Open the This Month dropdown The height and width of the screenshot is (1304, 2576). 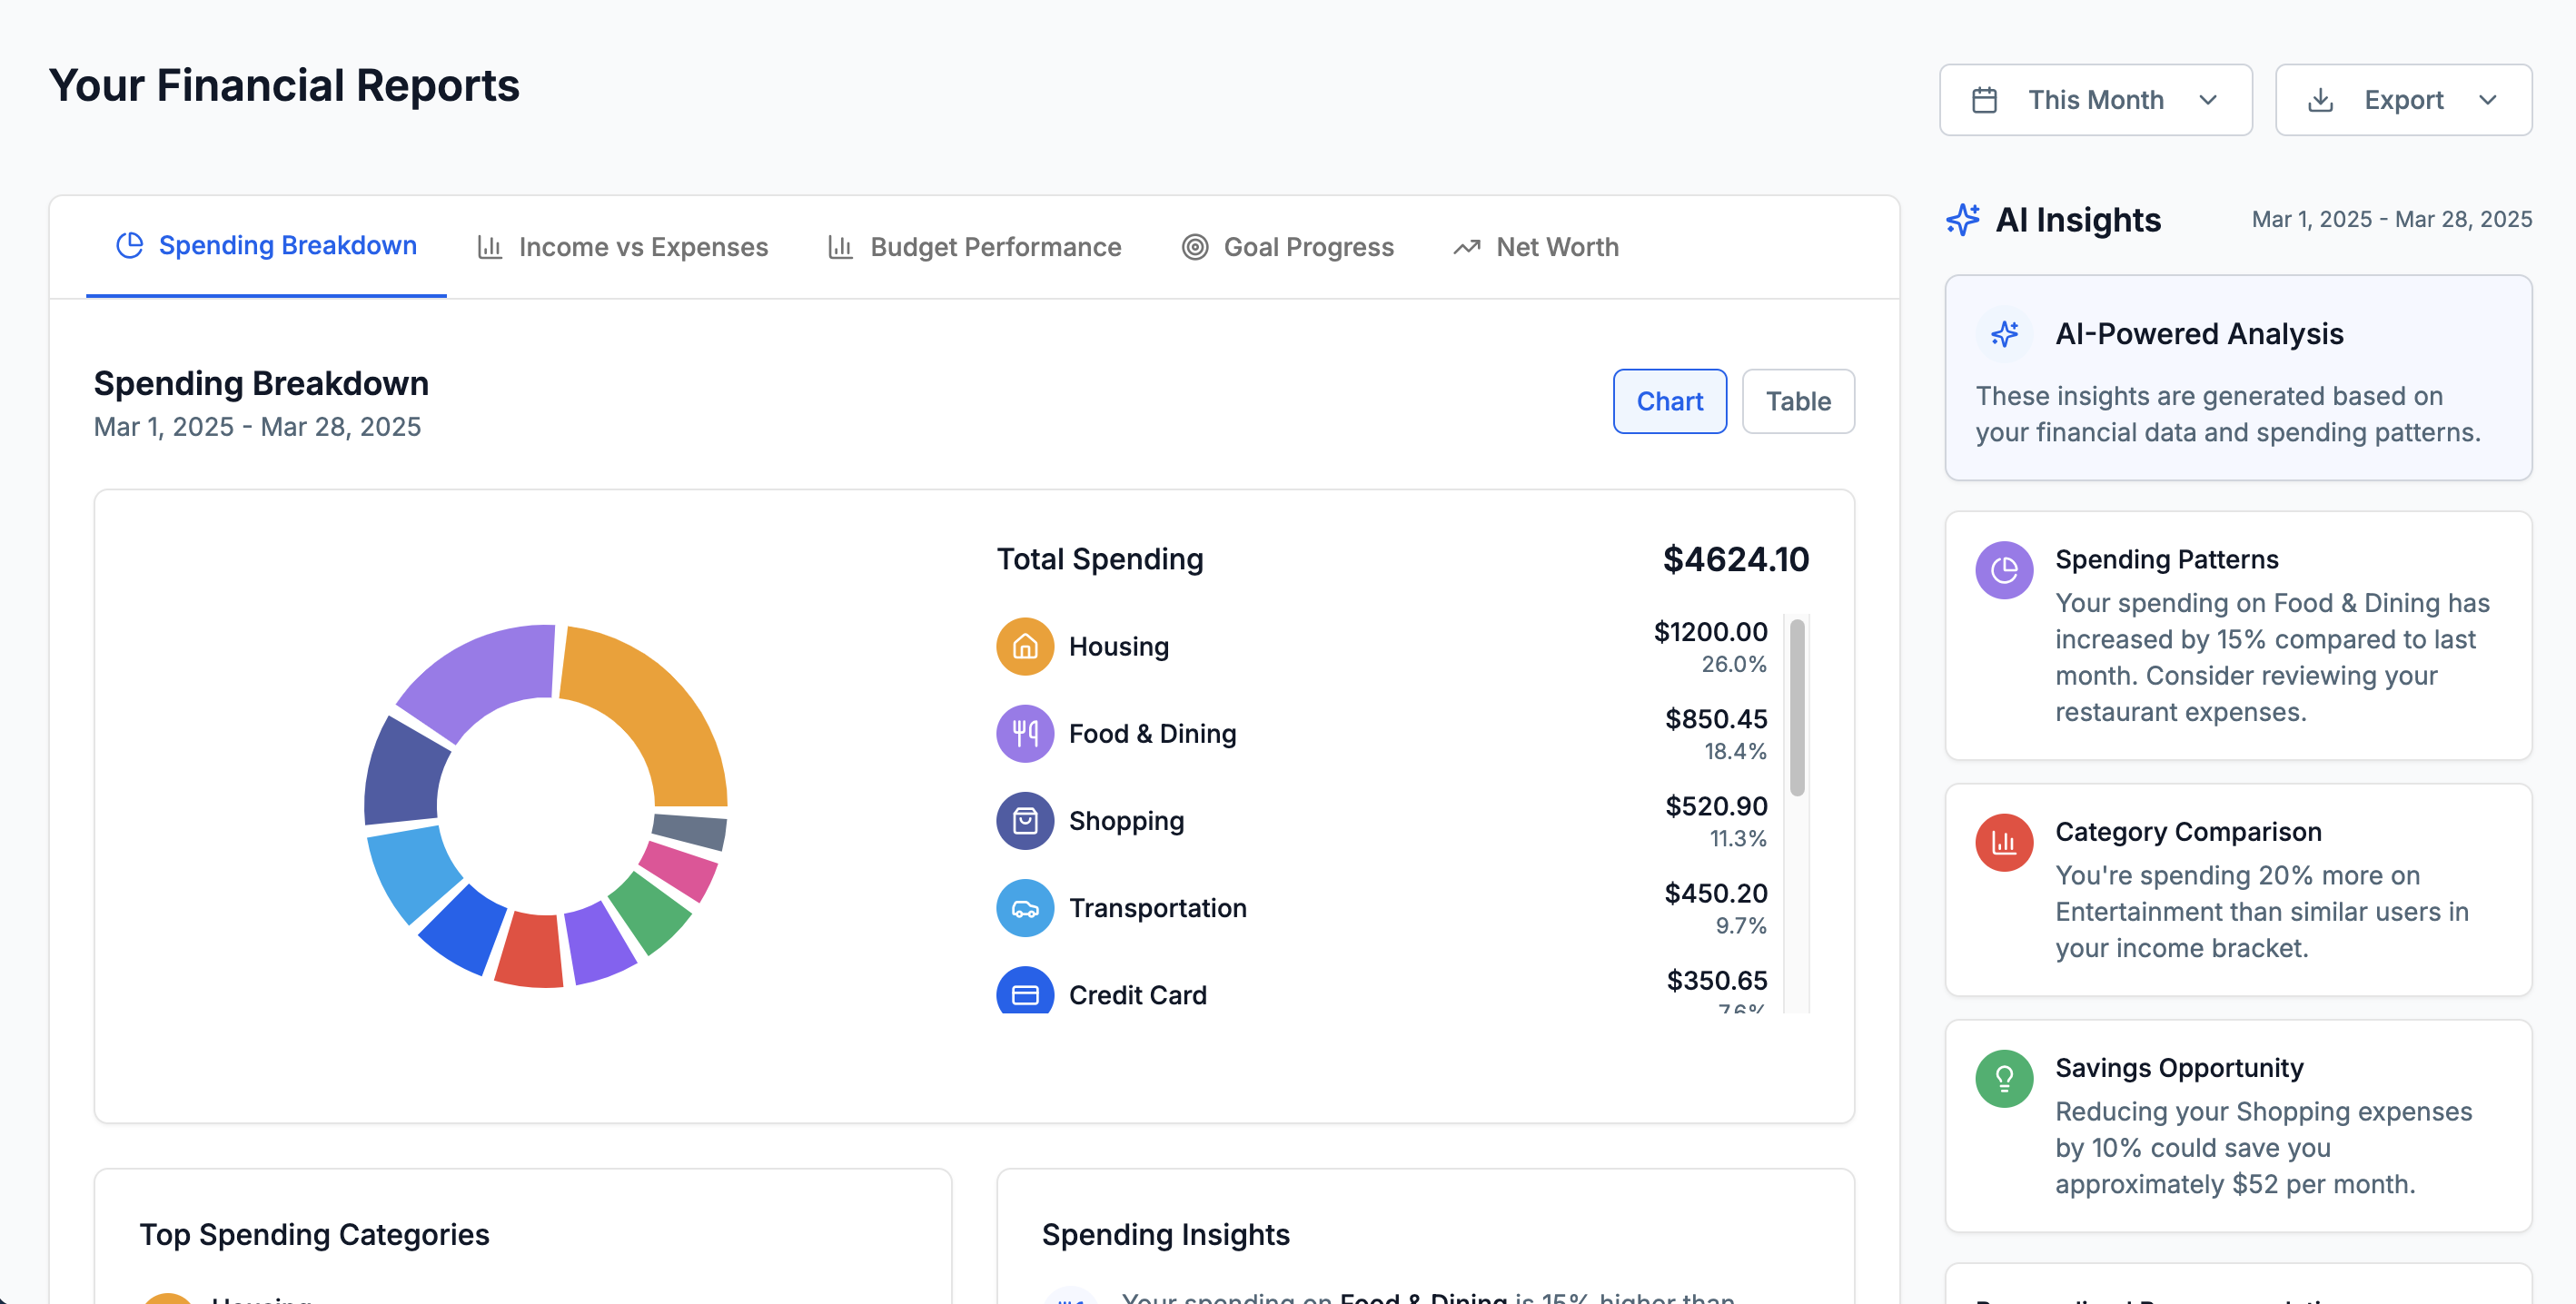[2096, 99]
